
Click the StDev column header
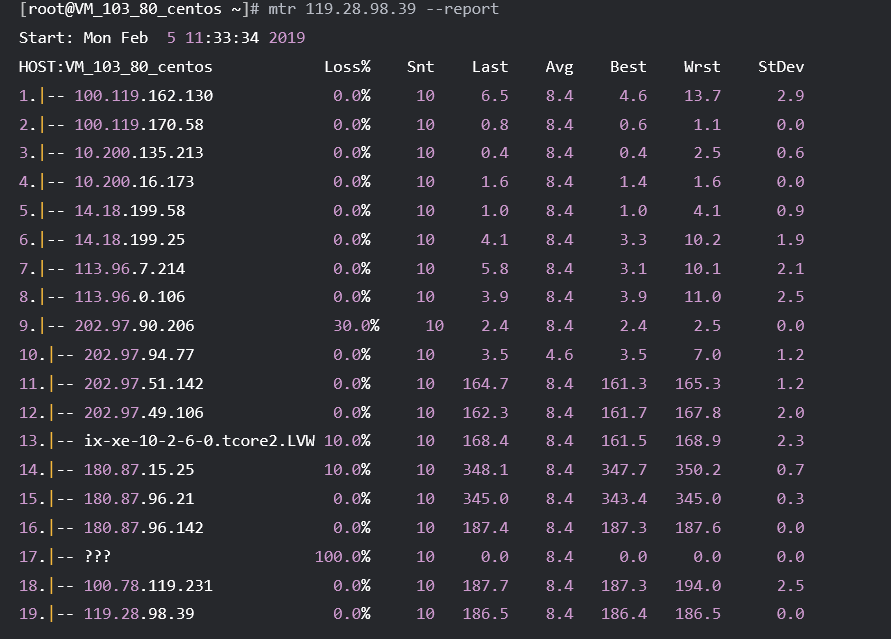click(x=781, y=67)
